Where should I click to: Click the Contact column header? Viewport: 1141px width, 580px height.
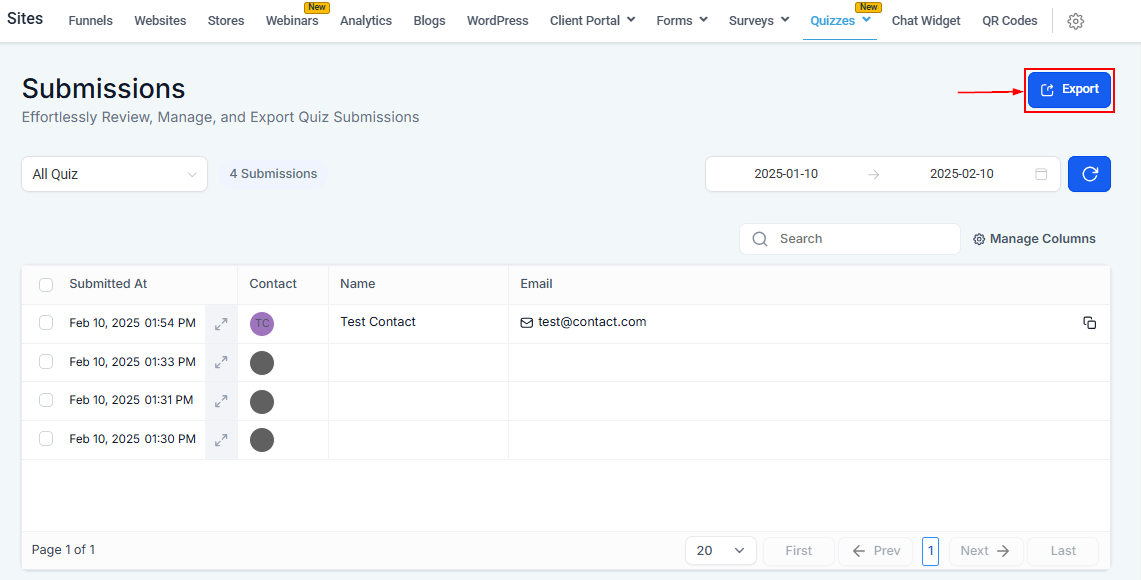click(273, 284)
